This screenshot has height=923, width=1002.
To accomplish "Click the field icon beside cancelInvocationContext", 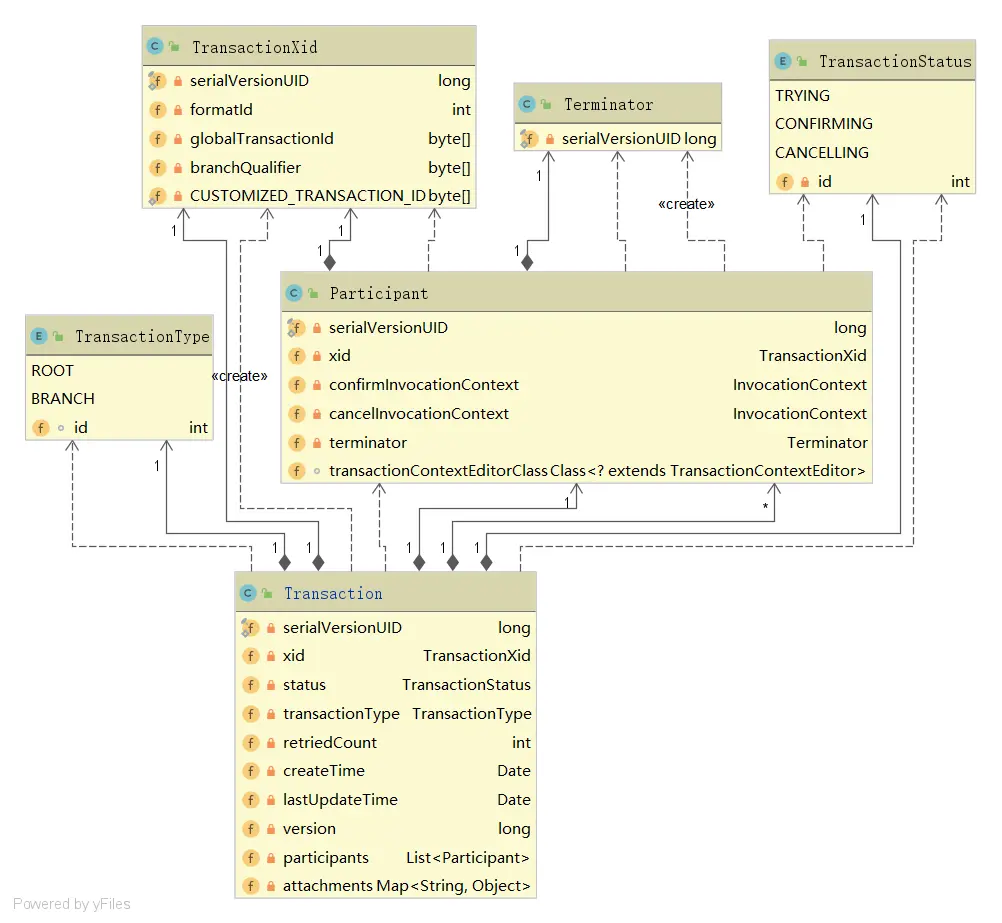I will click(x=297, y=414).
